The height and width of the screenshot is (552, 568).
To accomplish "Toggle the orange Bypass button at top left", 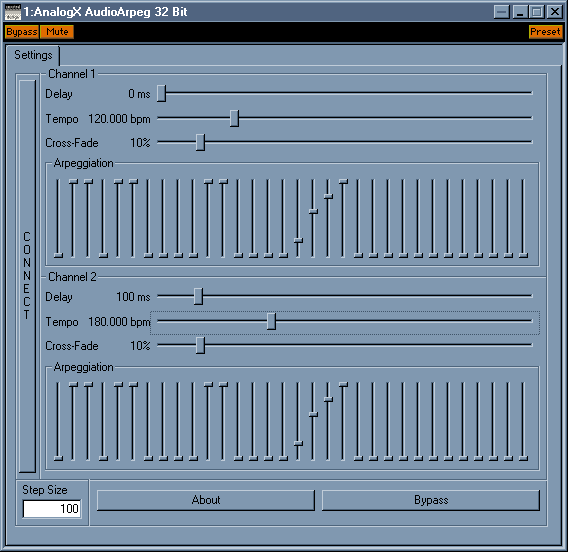I will [22, 32].
